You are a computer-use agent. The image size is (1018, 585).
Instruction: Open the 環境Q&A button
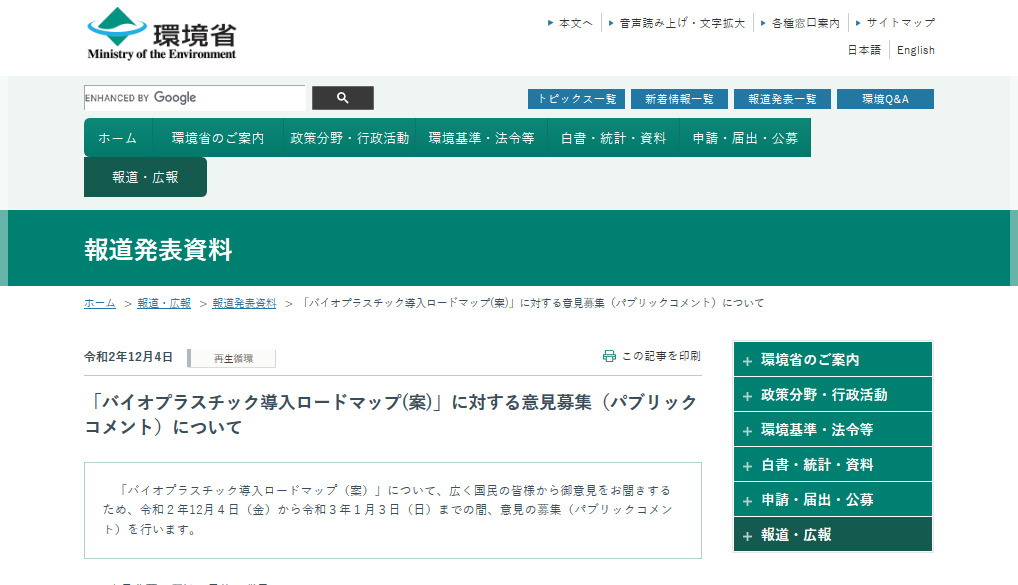(885, 99)
